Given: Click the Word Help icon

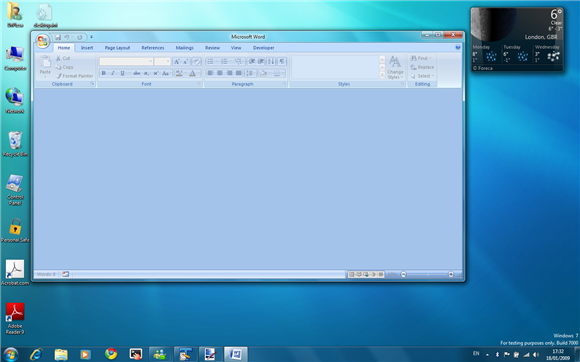Looking at the screenshot, I should 458,47.
